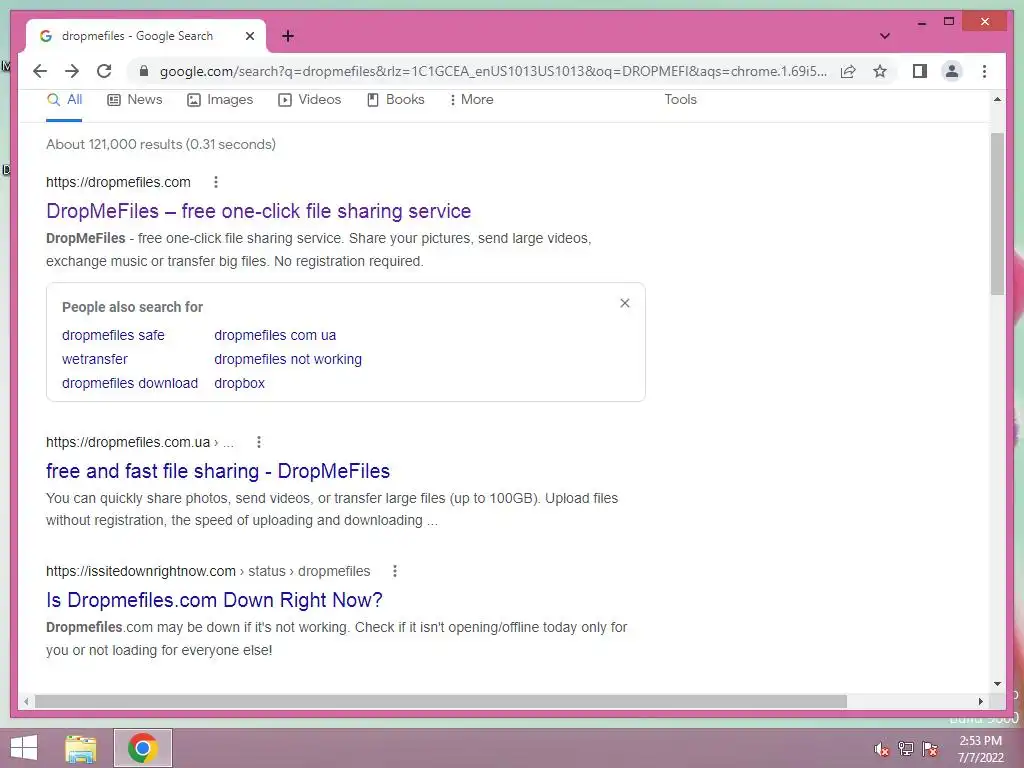
Task: Open a new tab with the plus button
Action: pyautogui.click(x=288, y=36)
